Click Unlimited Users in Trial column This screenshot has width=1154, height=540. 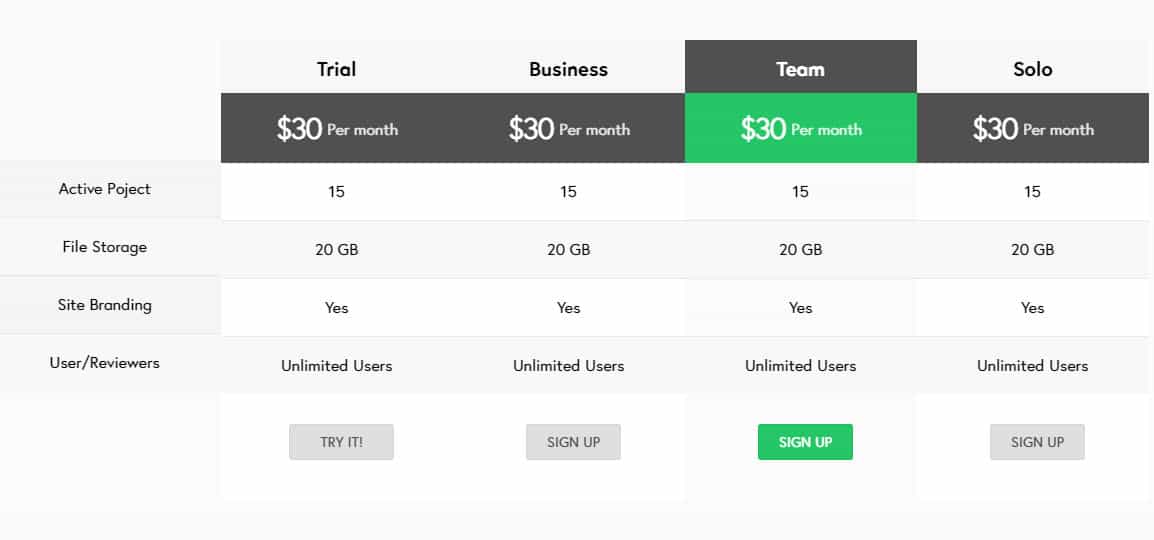pyautogui.click(x=337, y=366)
